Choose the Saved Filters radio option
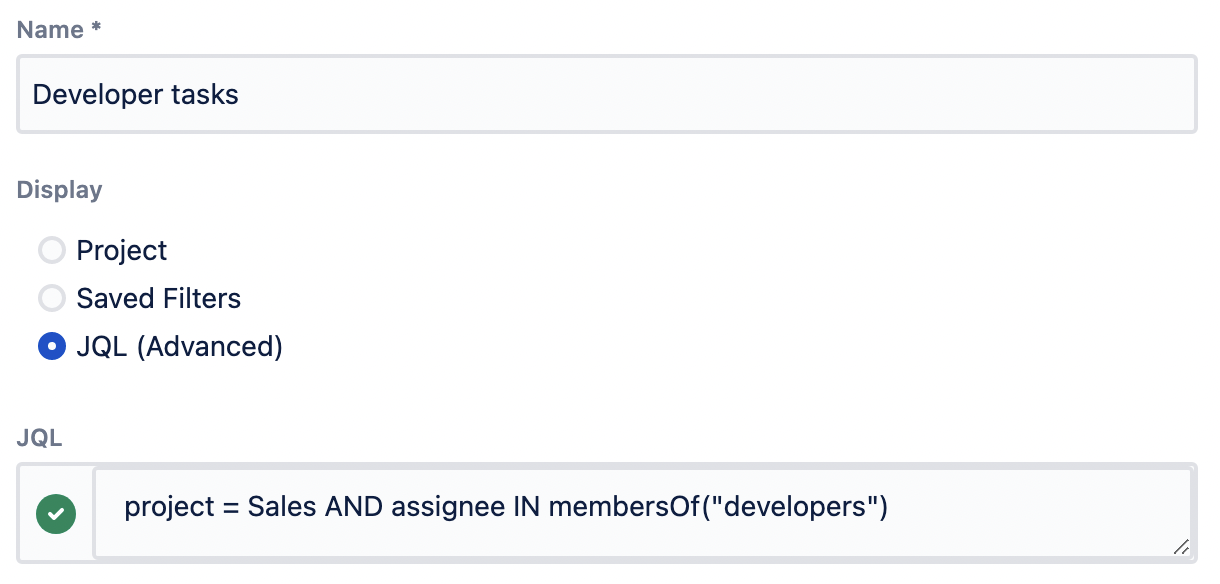Image resolution: width=1220 pixels, height=584 pixels. [51, 298]
